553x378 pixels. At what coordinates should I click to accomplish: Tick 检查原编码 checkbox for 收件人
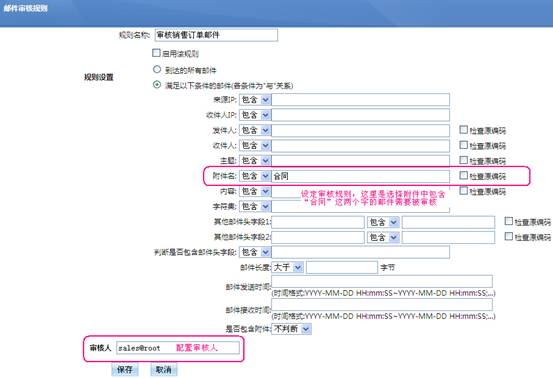click(x=463, y=145)
